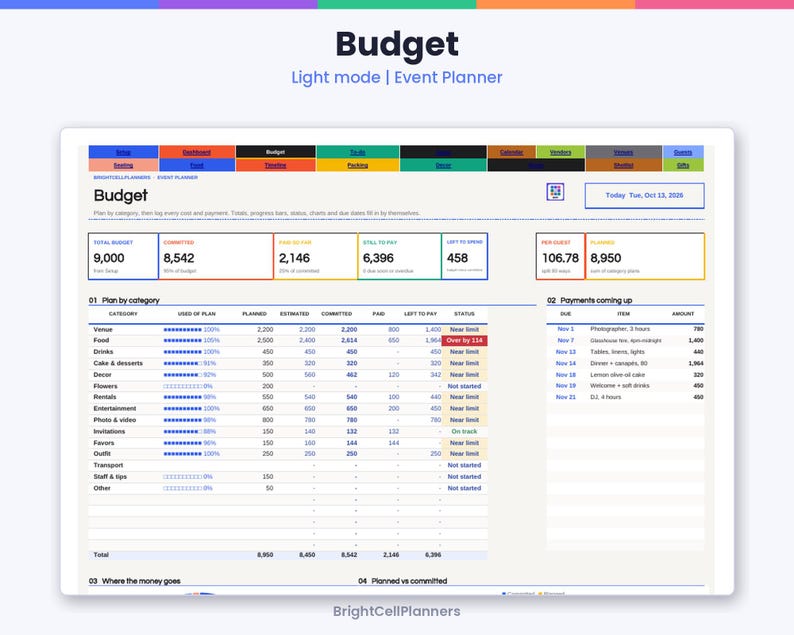Screen dimensions: 794x635
Task: Switch to the Timeline tab
Action: (x=275, y=165)
